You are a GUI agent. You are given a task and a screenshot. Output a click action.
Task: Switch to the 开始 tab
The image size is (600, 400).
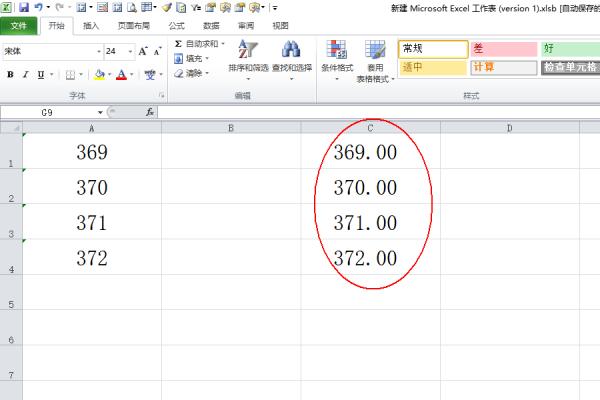56,26
